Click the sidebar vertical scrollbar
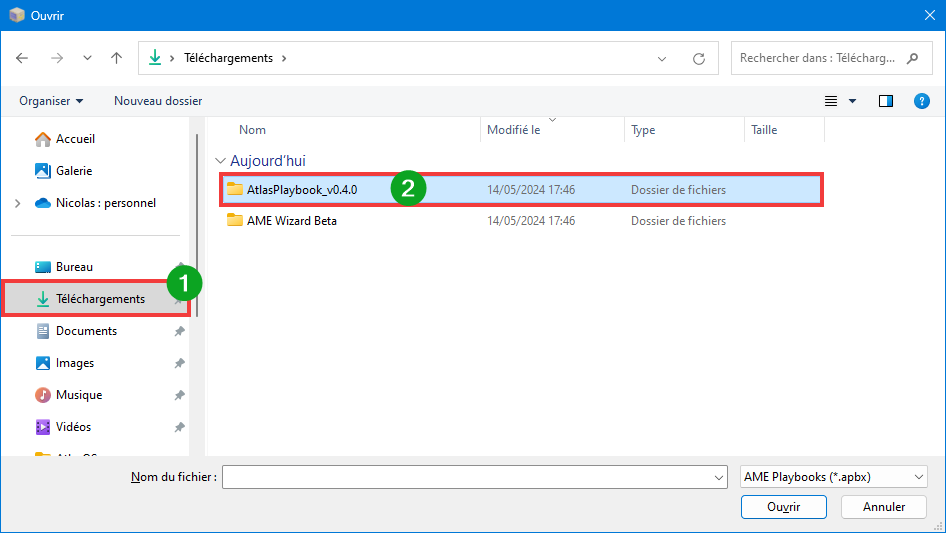Screen dimensions: 946x533 (197, 225)
